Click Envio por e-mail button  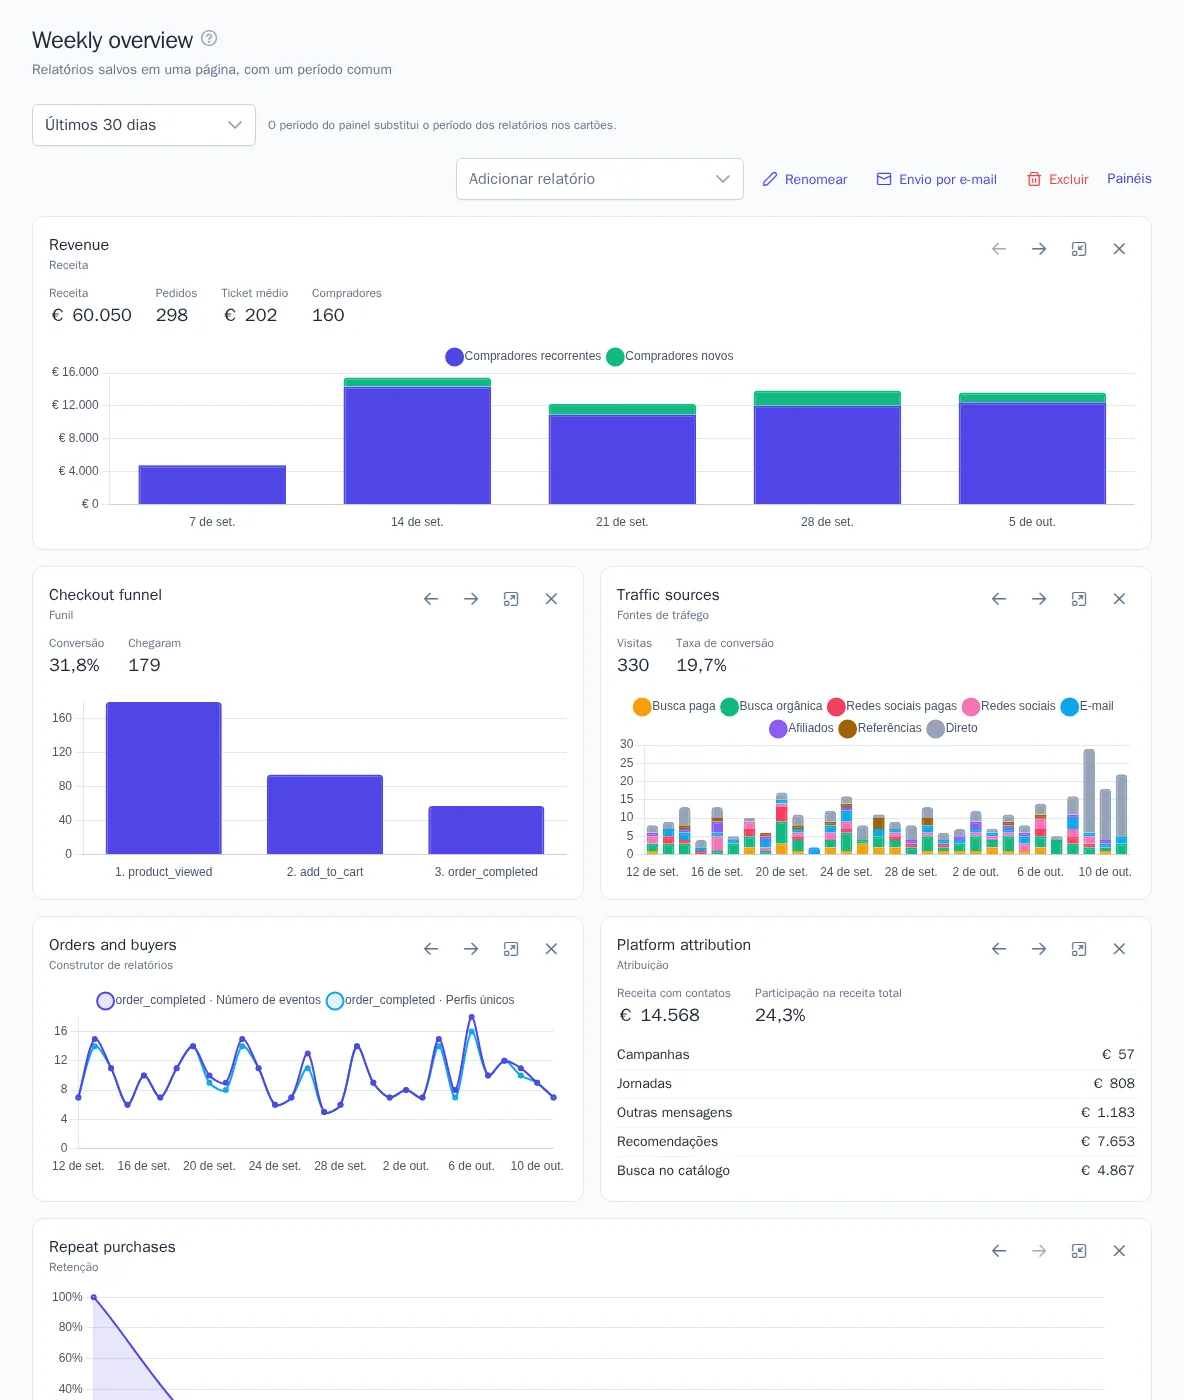(x=937, y=179)
